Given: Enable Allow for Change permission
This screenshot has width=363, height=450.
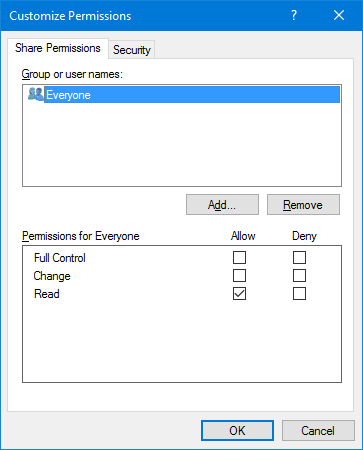Looking at the screenshot, I should pos(239,276).
